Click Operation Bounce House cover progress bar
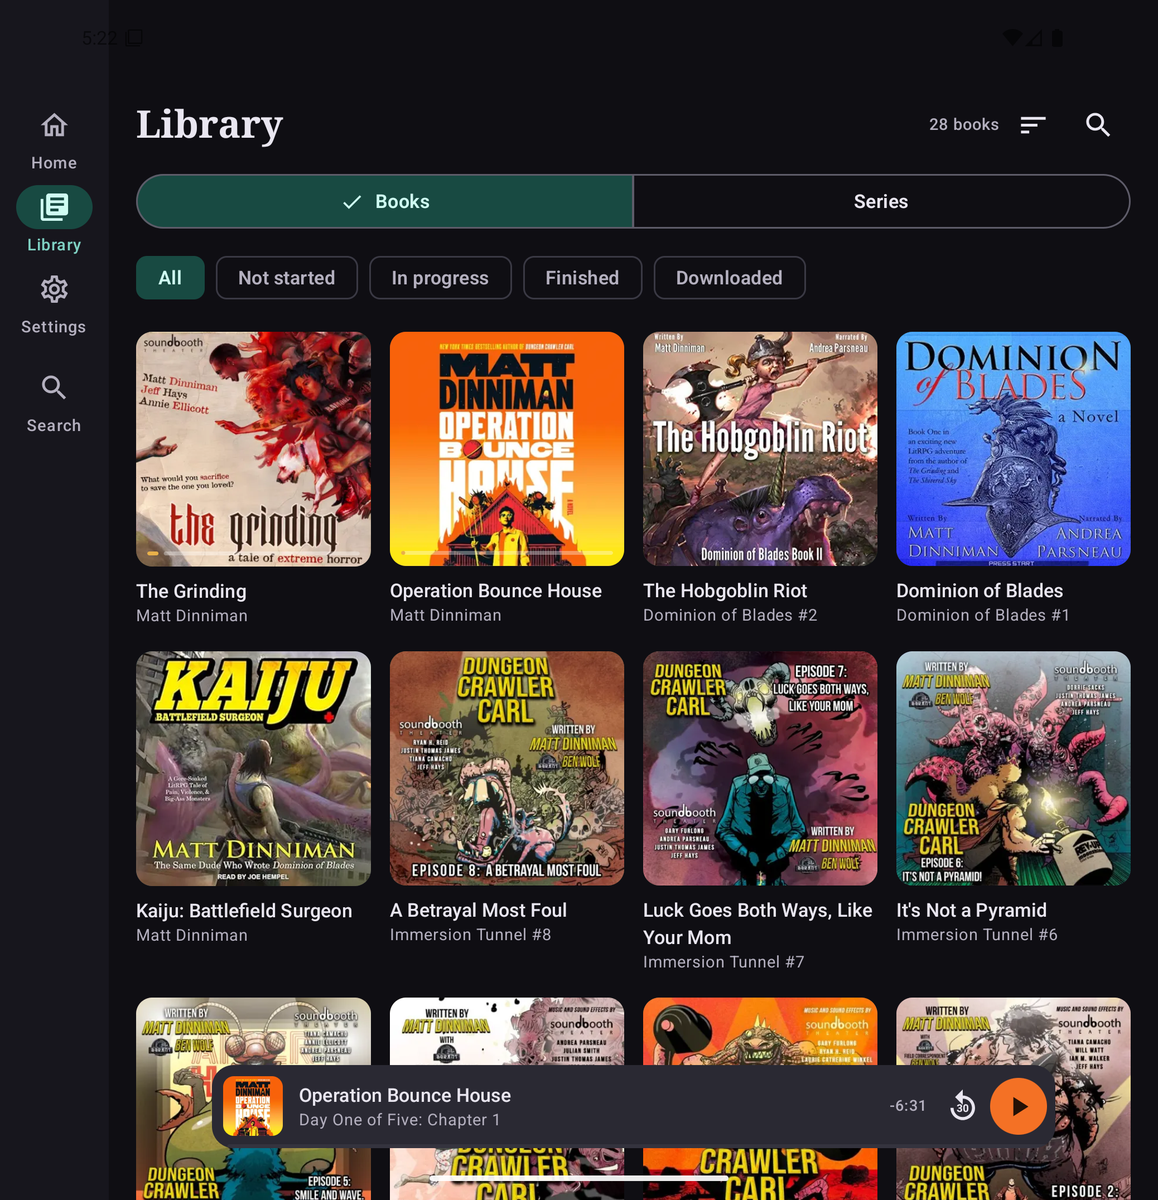Viewport: 1158px width, 1200px height. tap(507, 553)
